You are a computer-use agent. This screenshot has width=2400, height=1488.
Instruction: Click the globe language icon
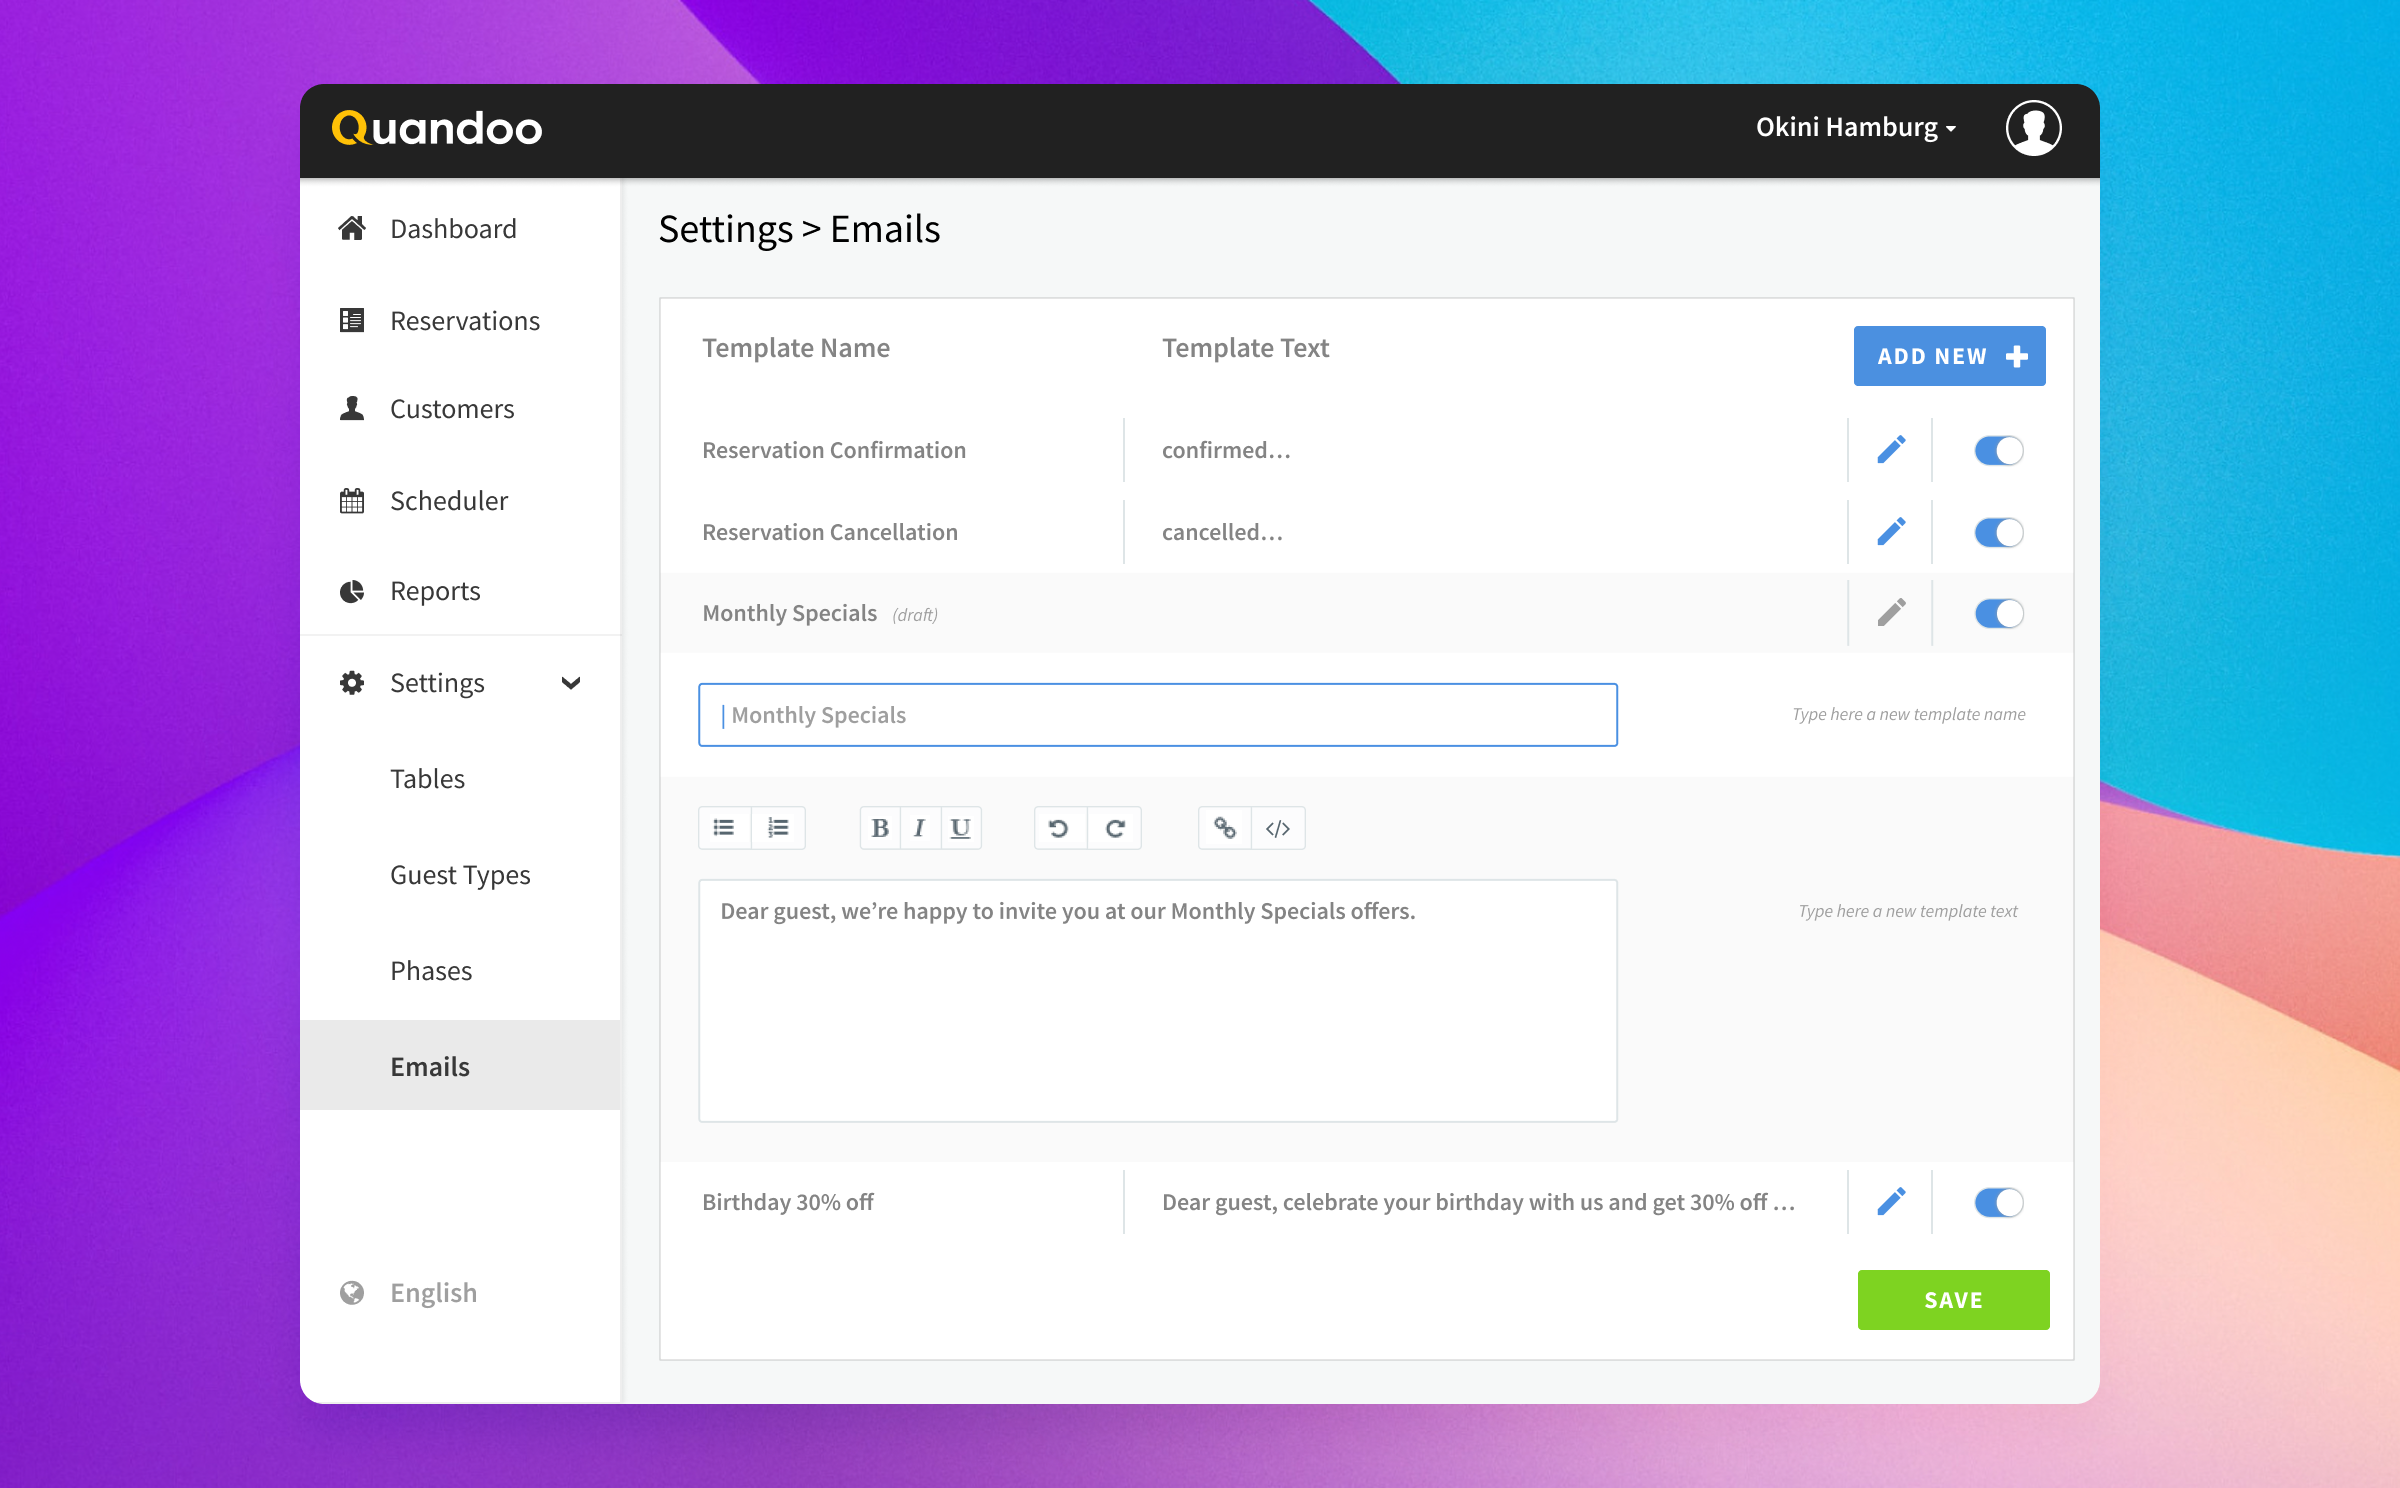click(x=352, y=1293)
